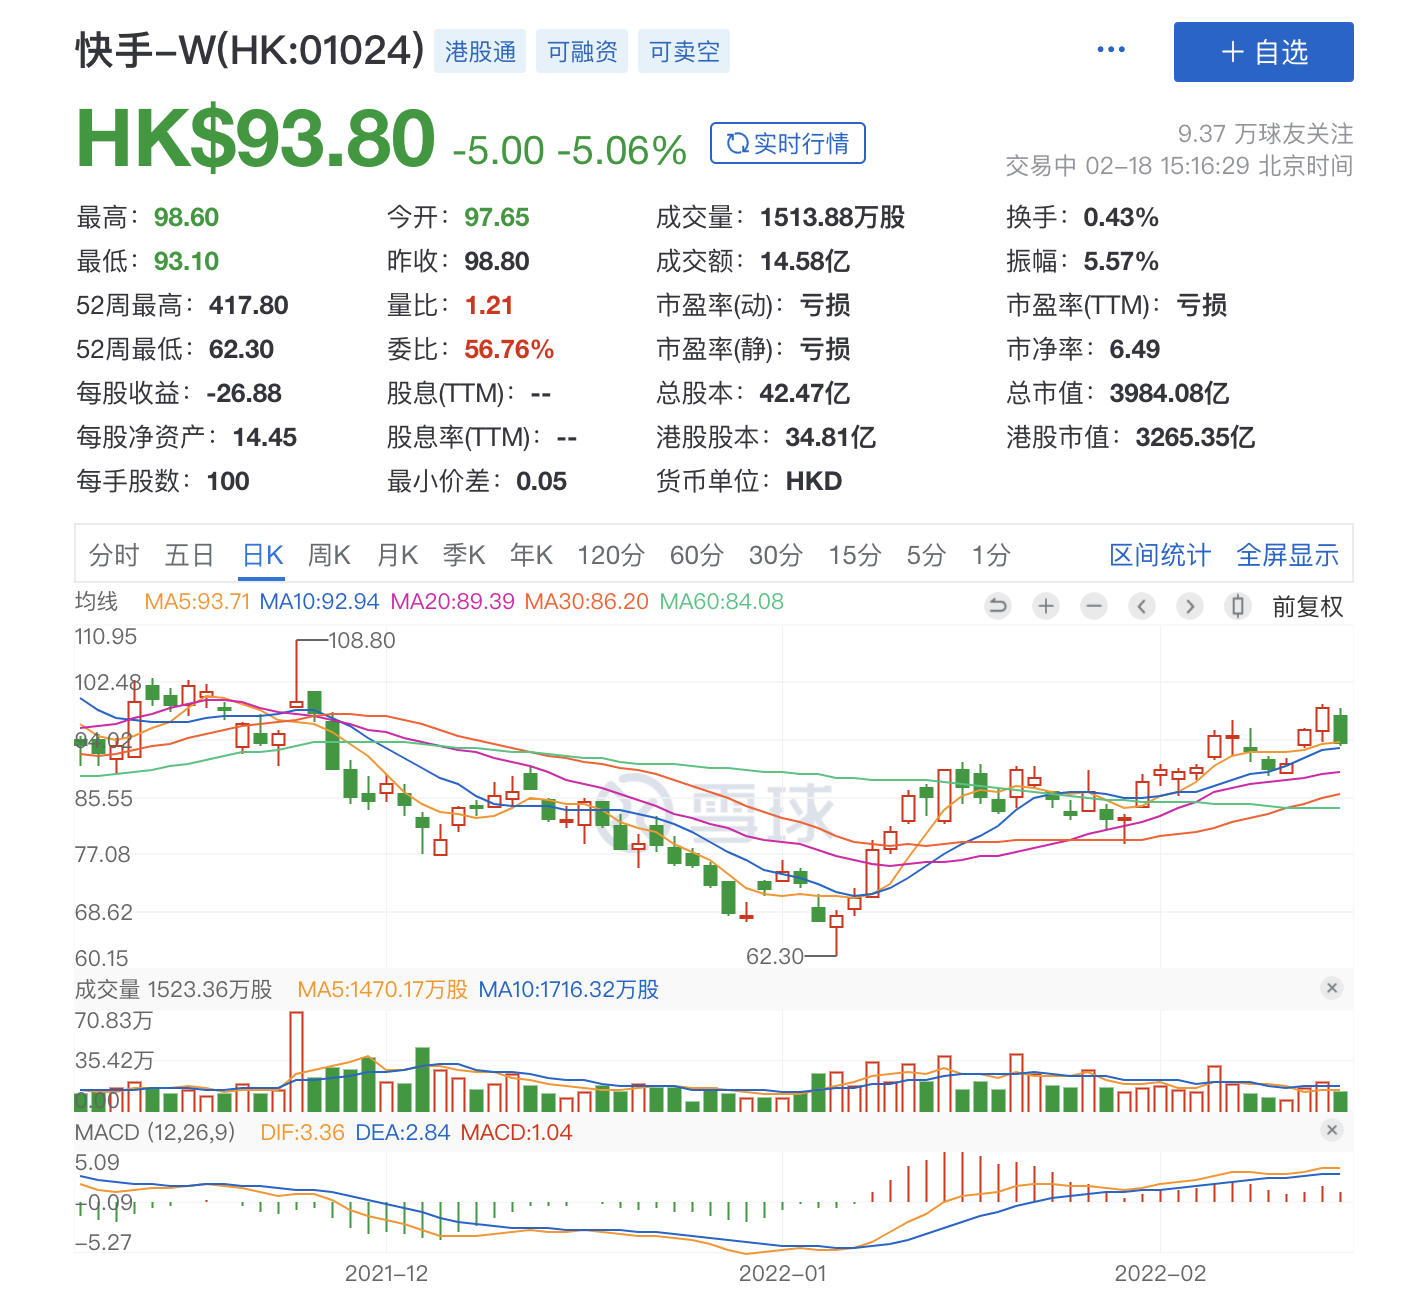Image resolution: width=1402 pixels, height=1302 pixels.
Task: Zoom out the K-line chart with minus icon
Action: pyautogui.click(x=1094, y=606)
